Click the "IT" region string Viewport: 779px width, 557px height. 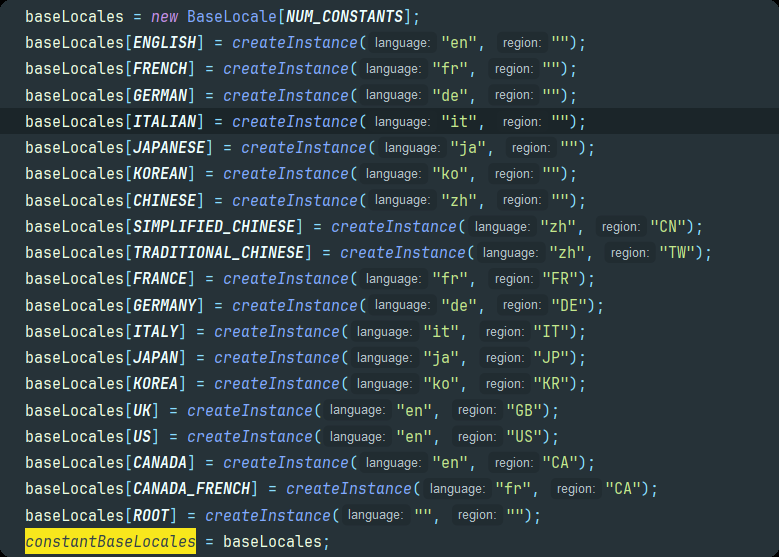(551, 331)
